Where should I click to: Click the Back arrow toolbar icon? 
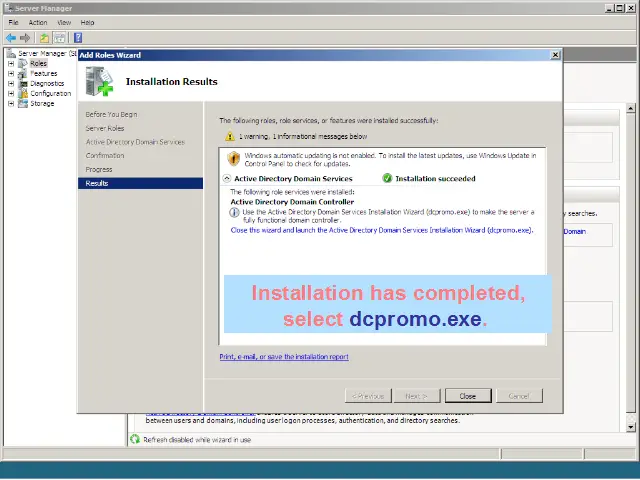(11, 38)
